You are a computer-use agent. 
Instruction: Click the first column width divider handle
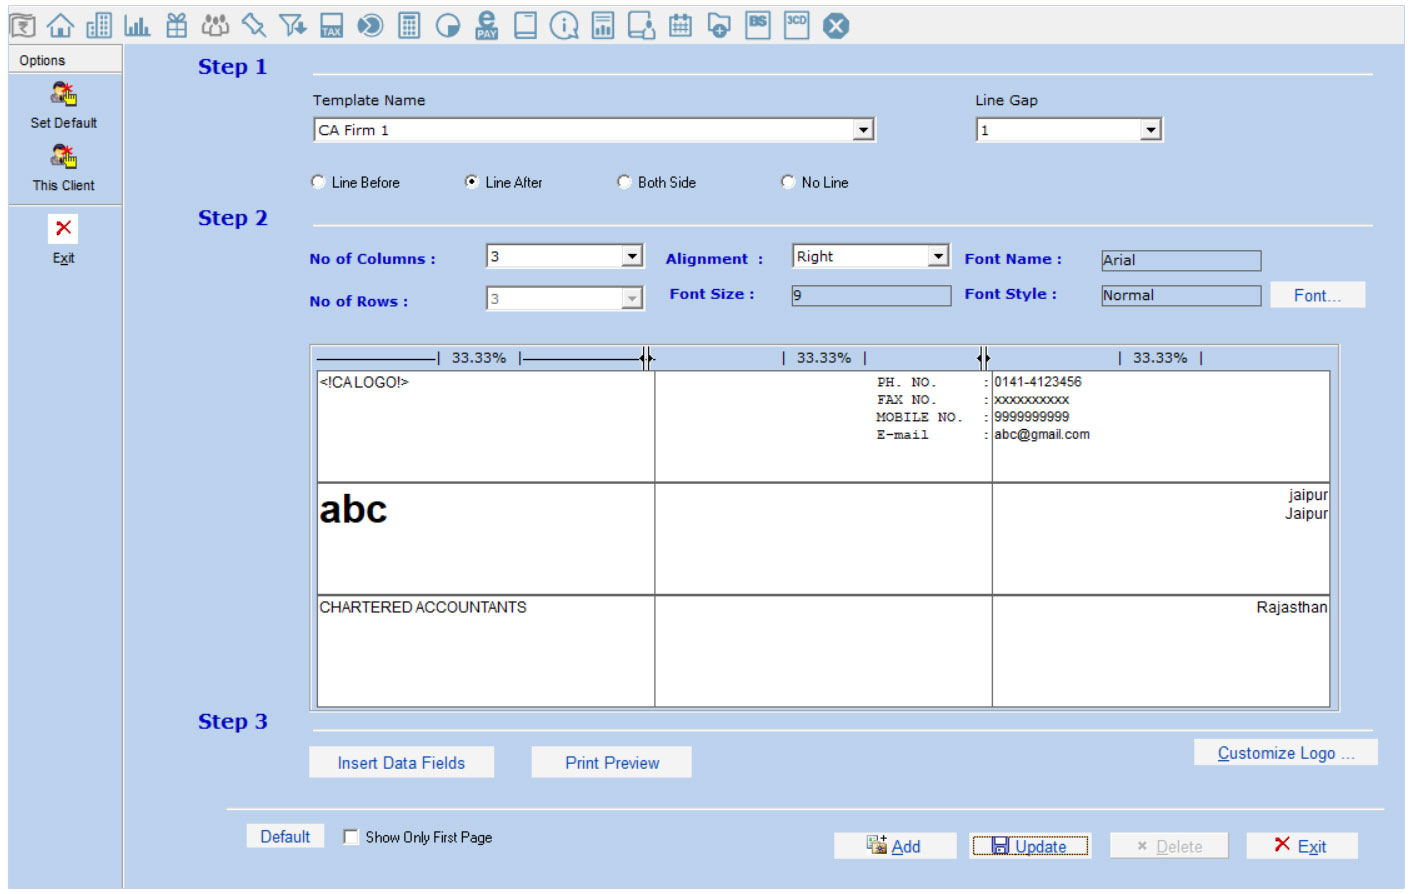pos(647,358)
